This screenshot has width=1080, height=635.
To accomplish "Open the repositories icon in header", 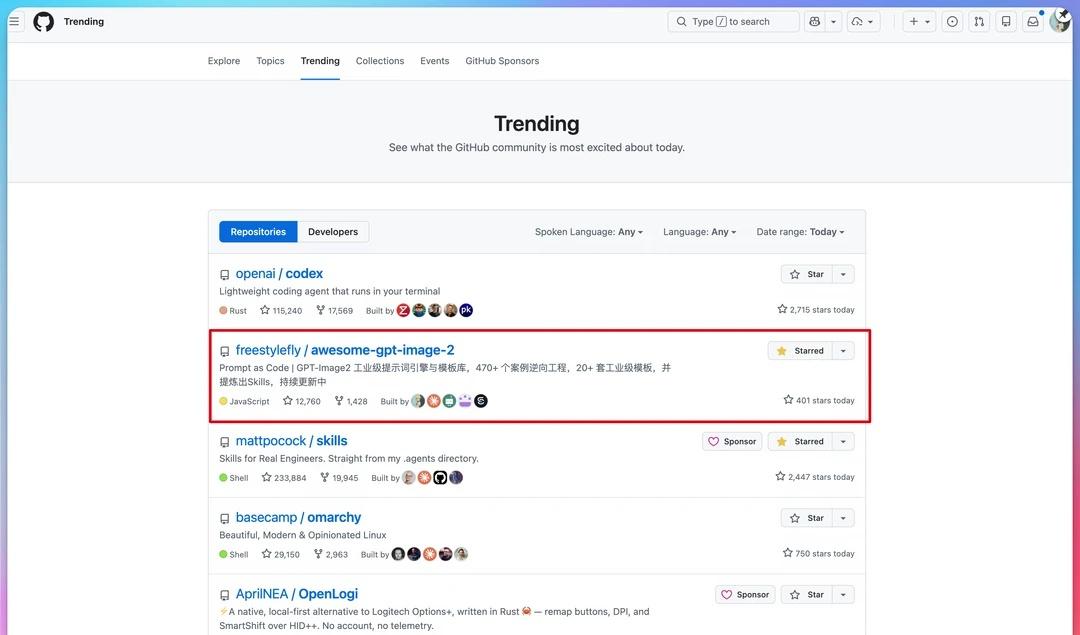I will pos(1006,21).
